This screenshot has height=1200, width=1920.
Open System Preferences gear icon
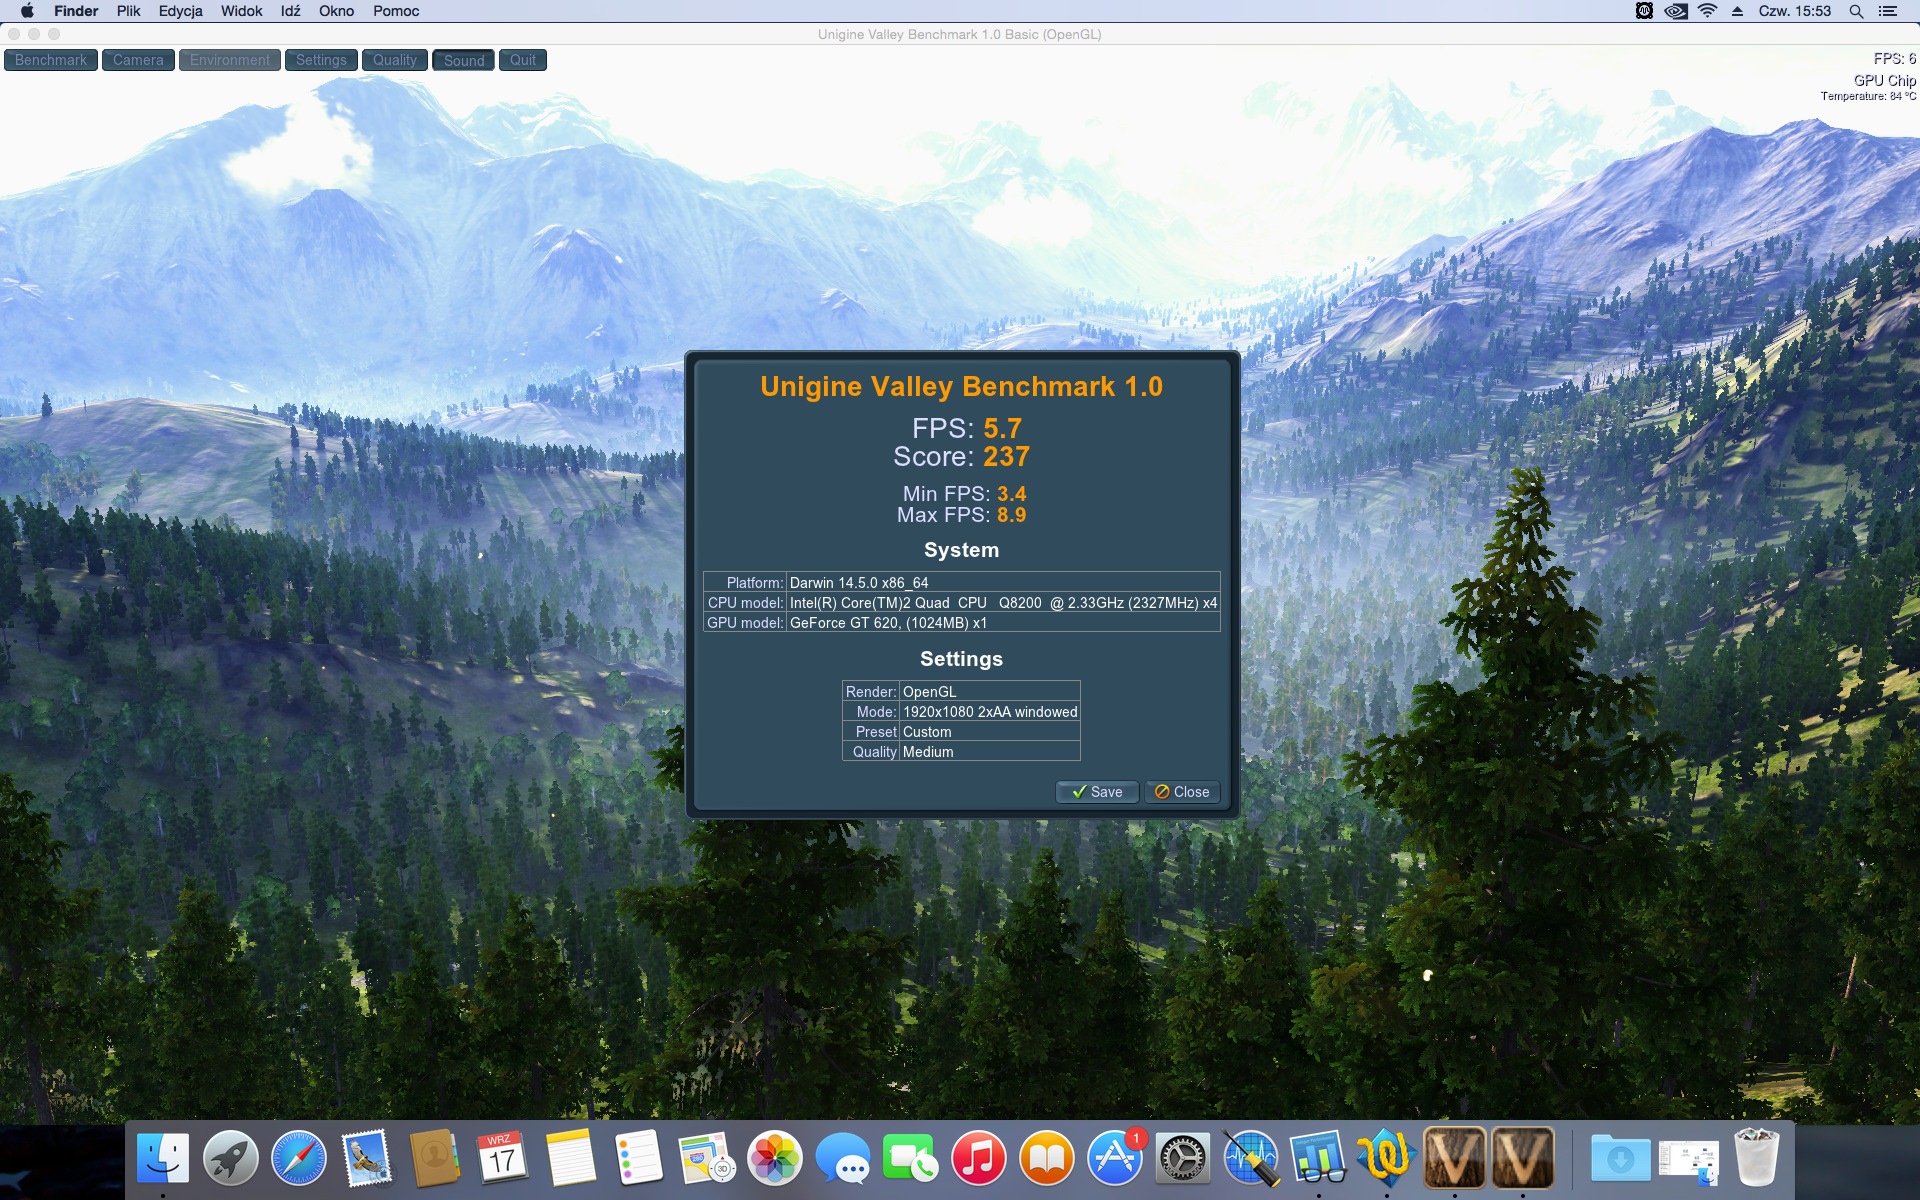(1183, 1159)
